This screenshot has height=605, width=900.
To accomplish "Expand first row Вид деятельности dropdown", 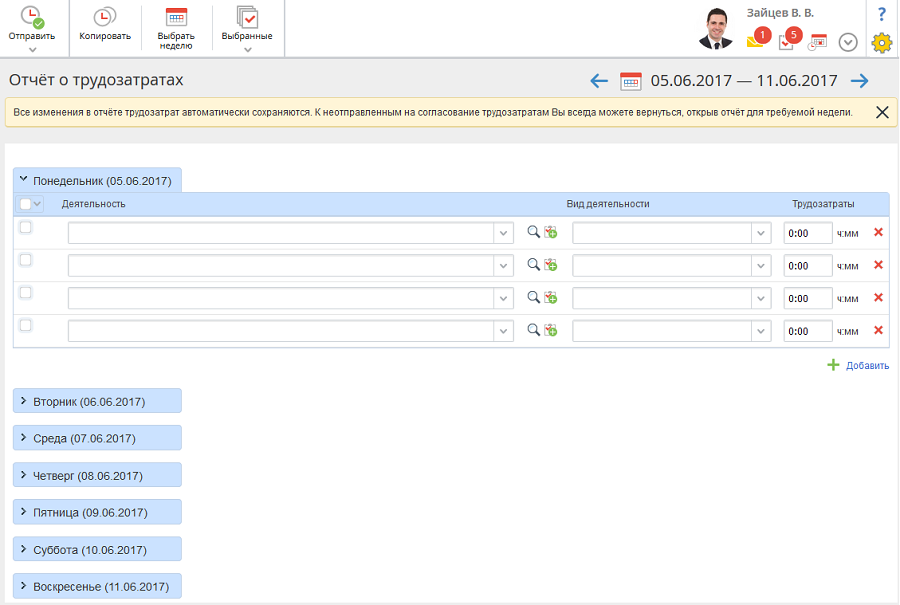I will click(761, 233).
